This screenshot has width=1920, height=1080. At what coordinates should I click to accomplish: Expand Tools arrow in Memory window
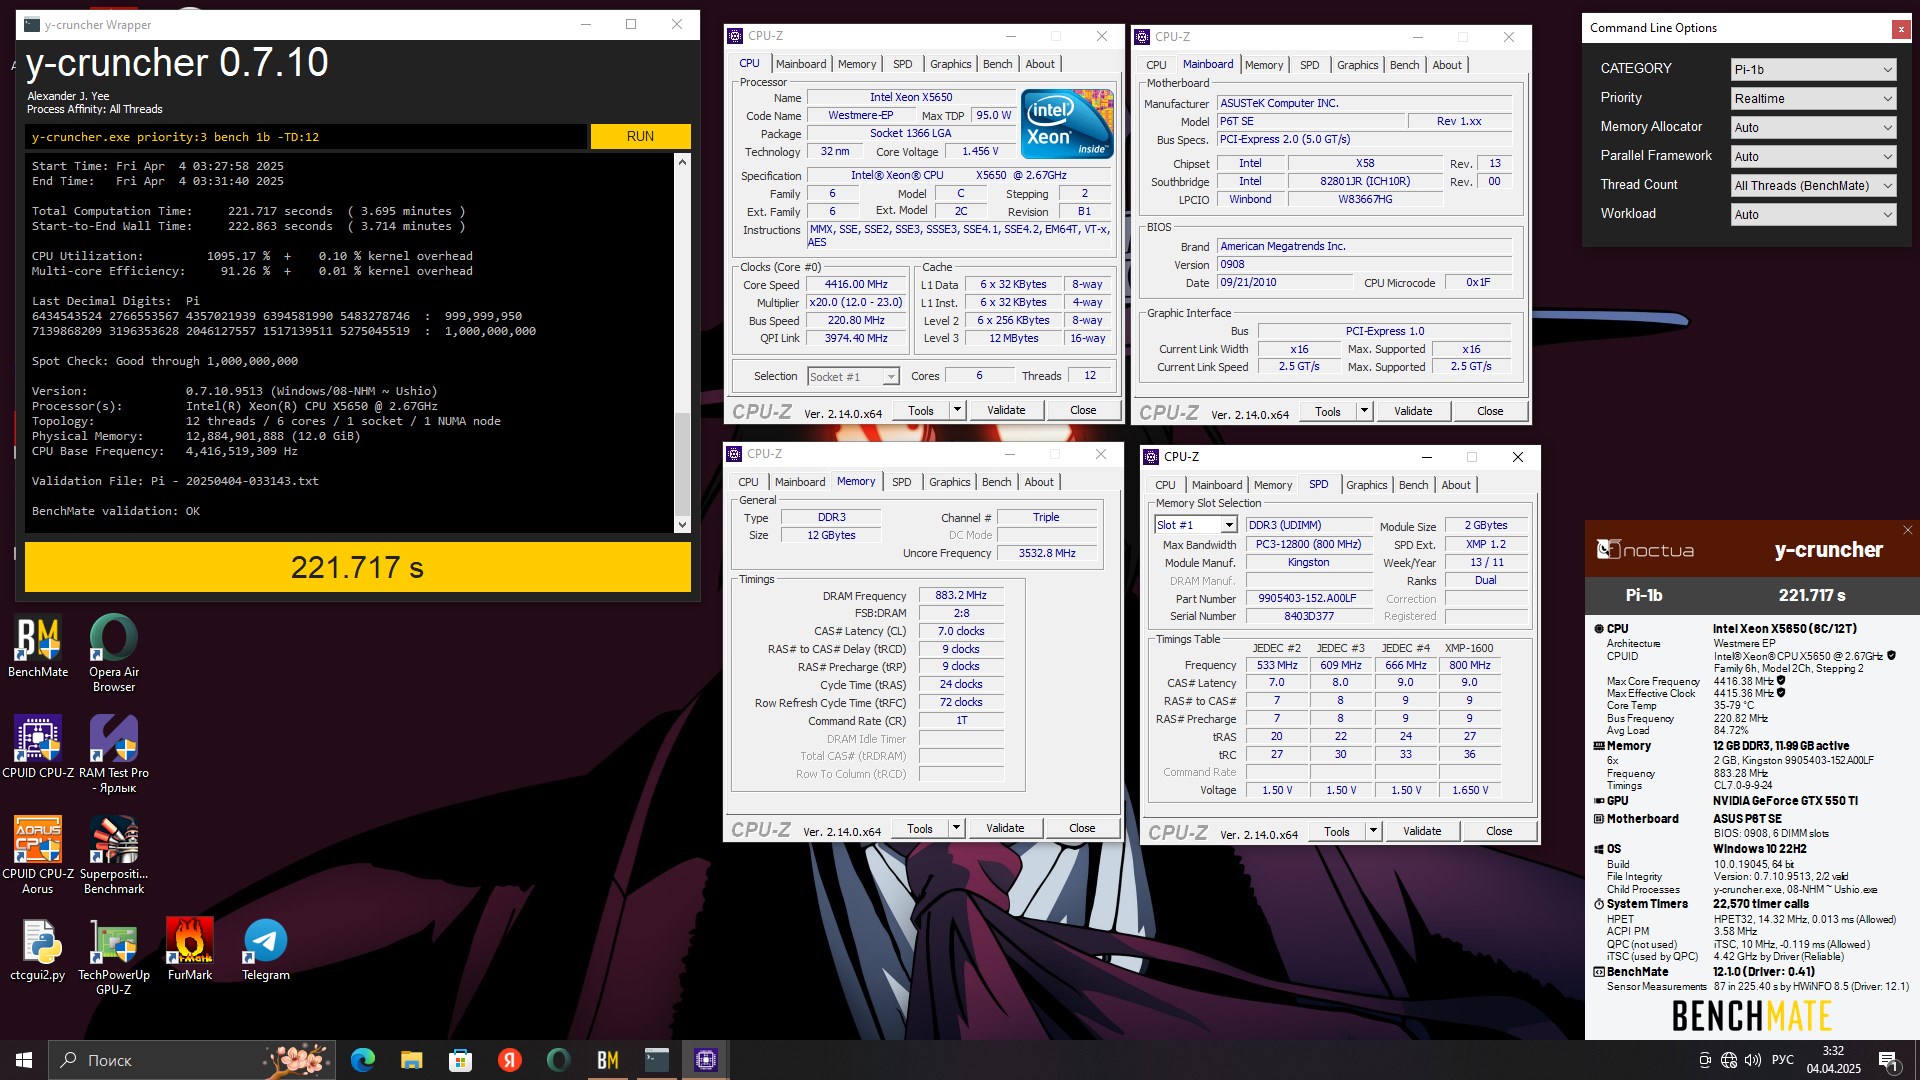[956, 828]
